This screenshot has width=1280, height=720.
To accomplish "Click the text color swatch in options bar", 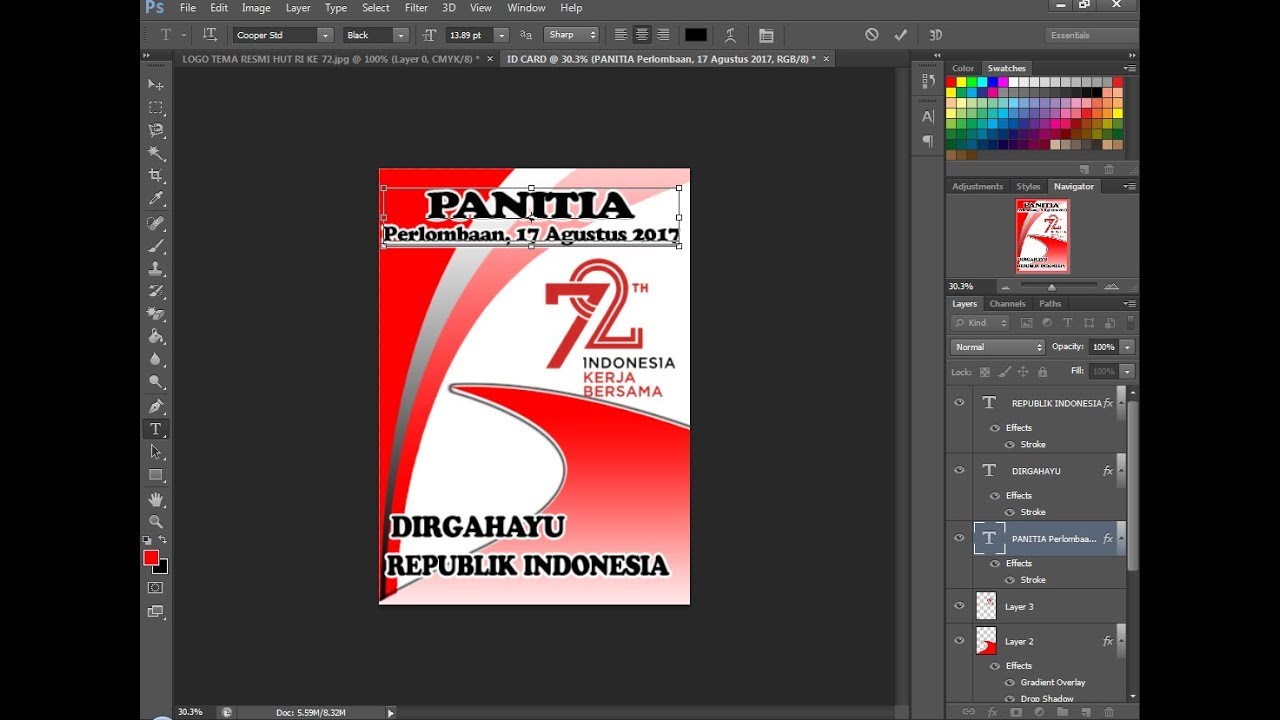I will point(696,35).
